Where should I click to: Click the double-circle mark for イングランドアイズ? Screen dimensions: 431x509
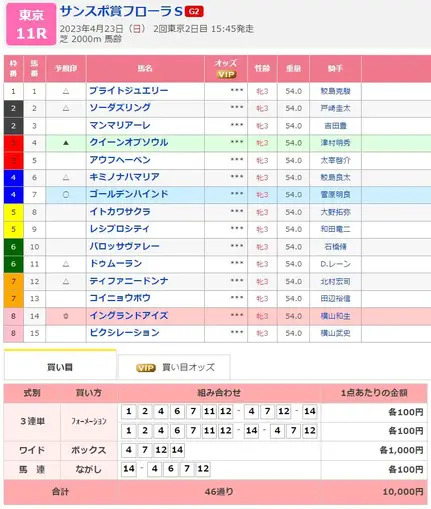(66, 316)
